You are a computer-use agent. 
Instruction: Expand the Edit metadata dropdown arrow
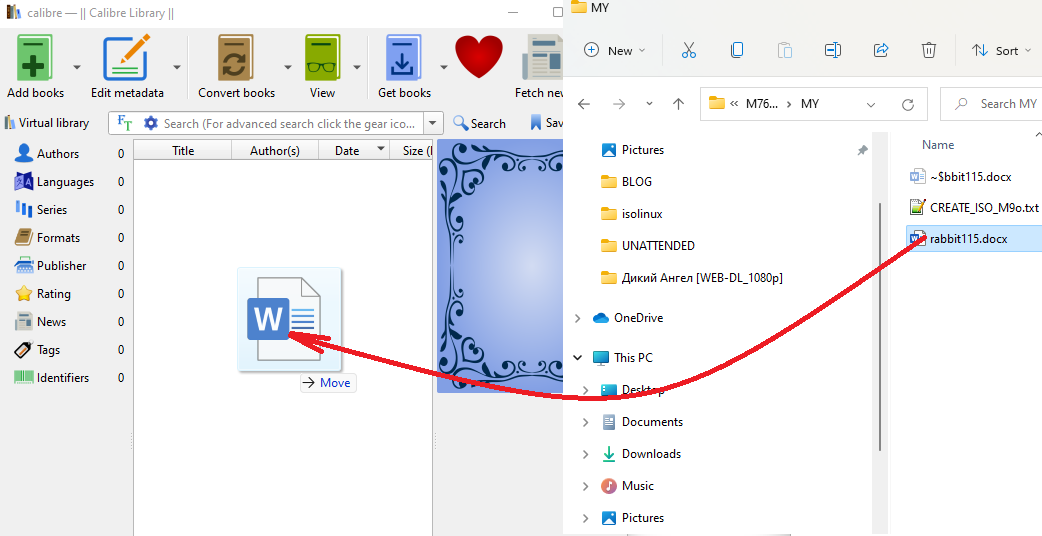pyautogui.click(x=177, y=67)
